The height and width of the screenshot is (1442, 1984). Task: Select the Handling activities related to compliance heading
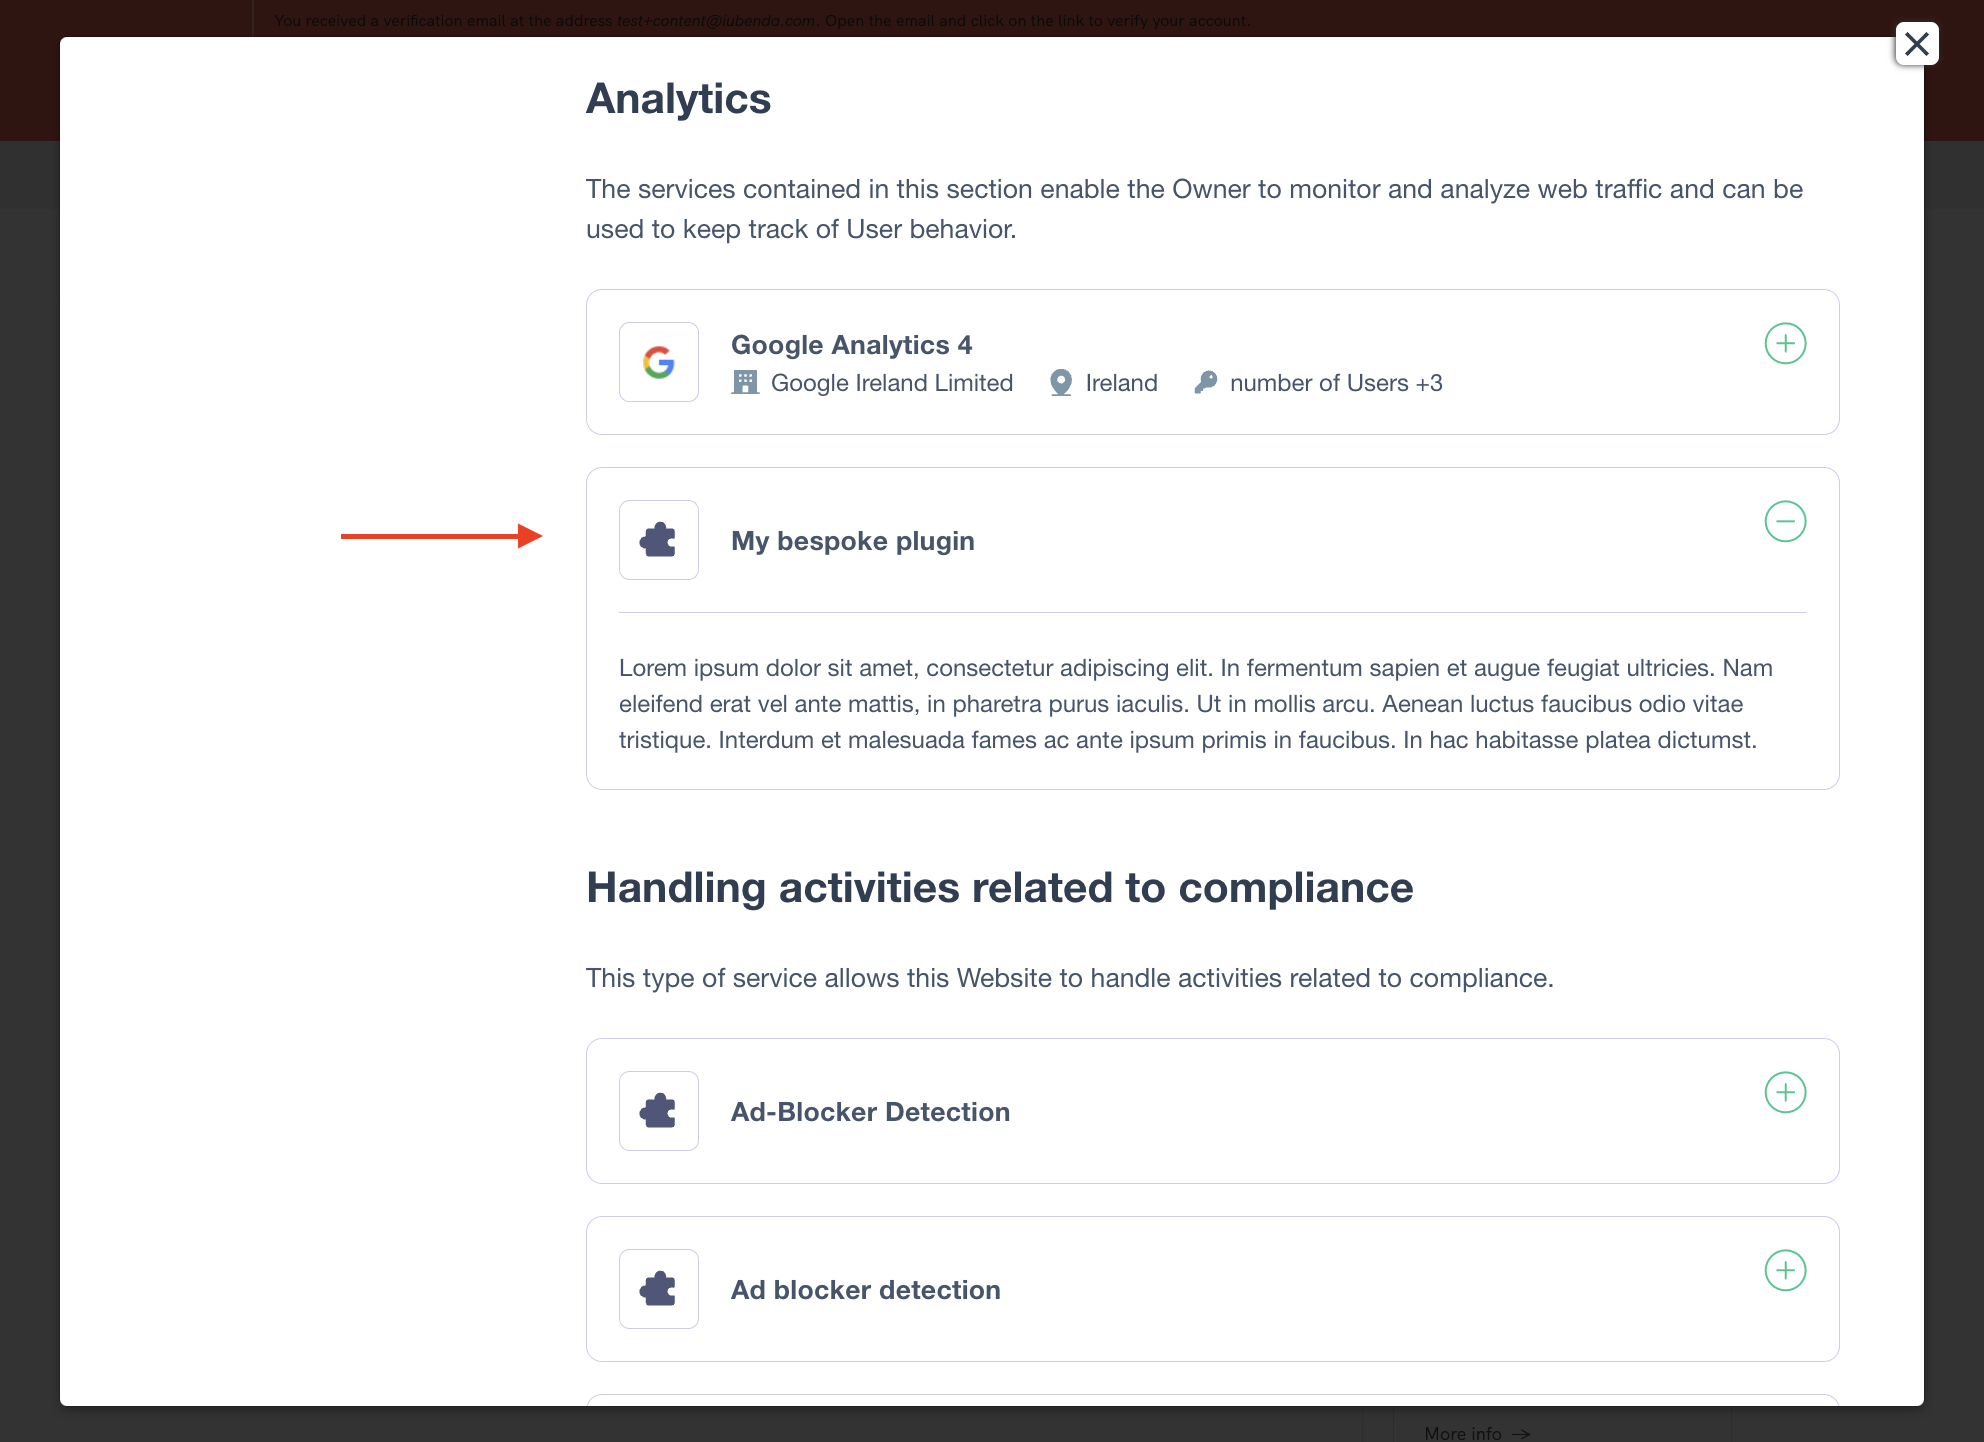1000,887
